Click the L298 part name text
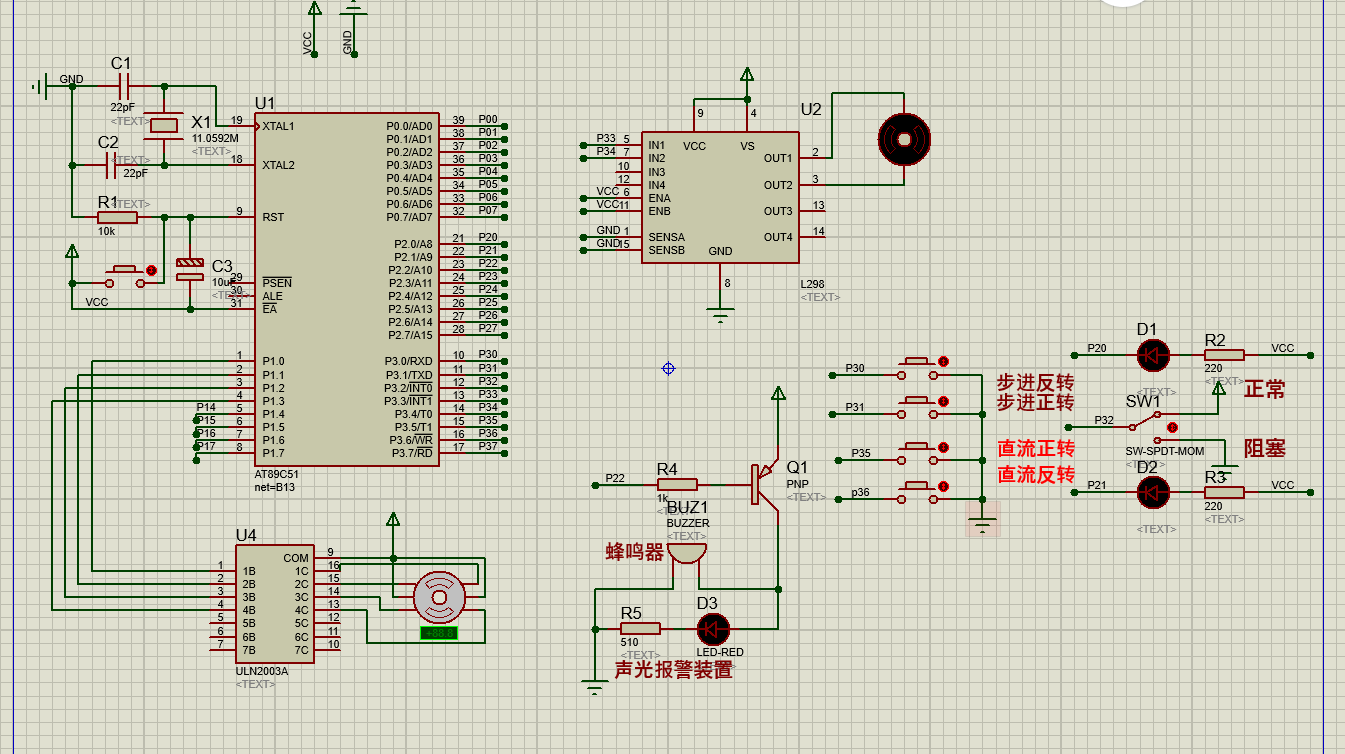 pos(813,284)
